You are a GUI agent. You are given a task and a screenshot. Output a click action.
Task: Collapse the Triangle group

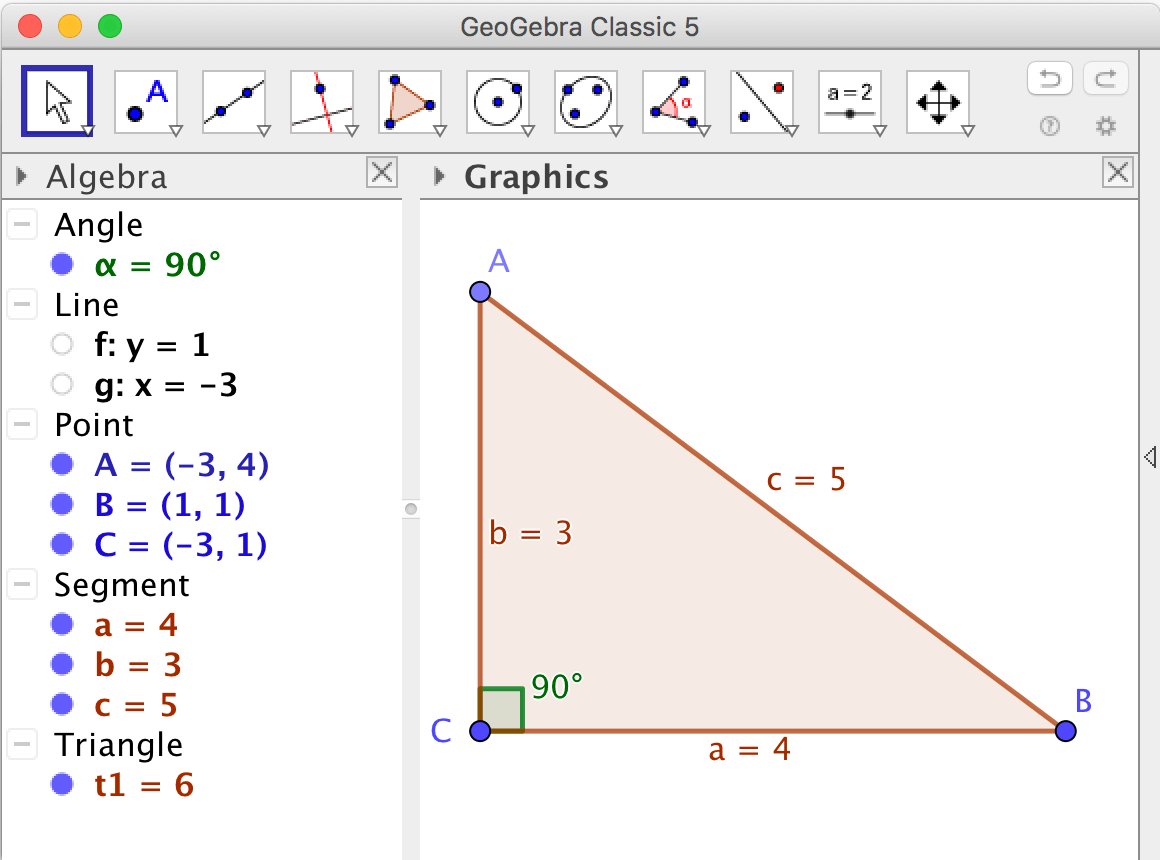[x=22, y=744]
